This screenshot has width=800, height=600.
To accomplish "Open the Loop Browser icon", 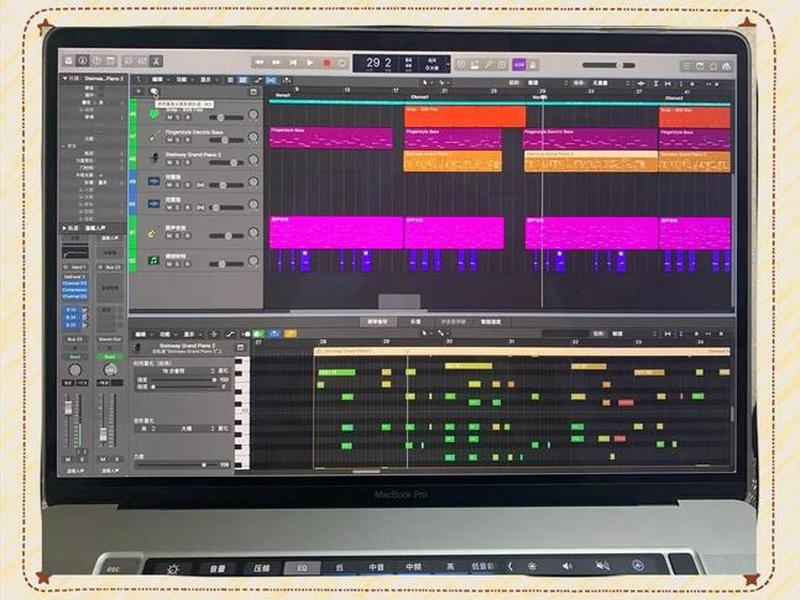I will [713, 66].
